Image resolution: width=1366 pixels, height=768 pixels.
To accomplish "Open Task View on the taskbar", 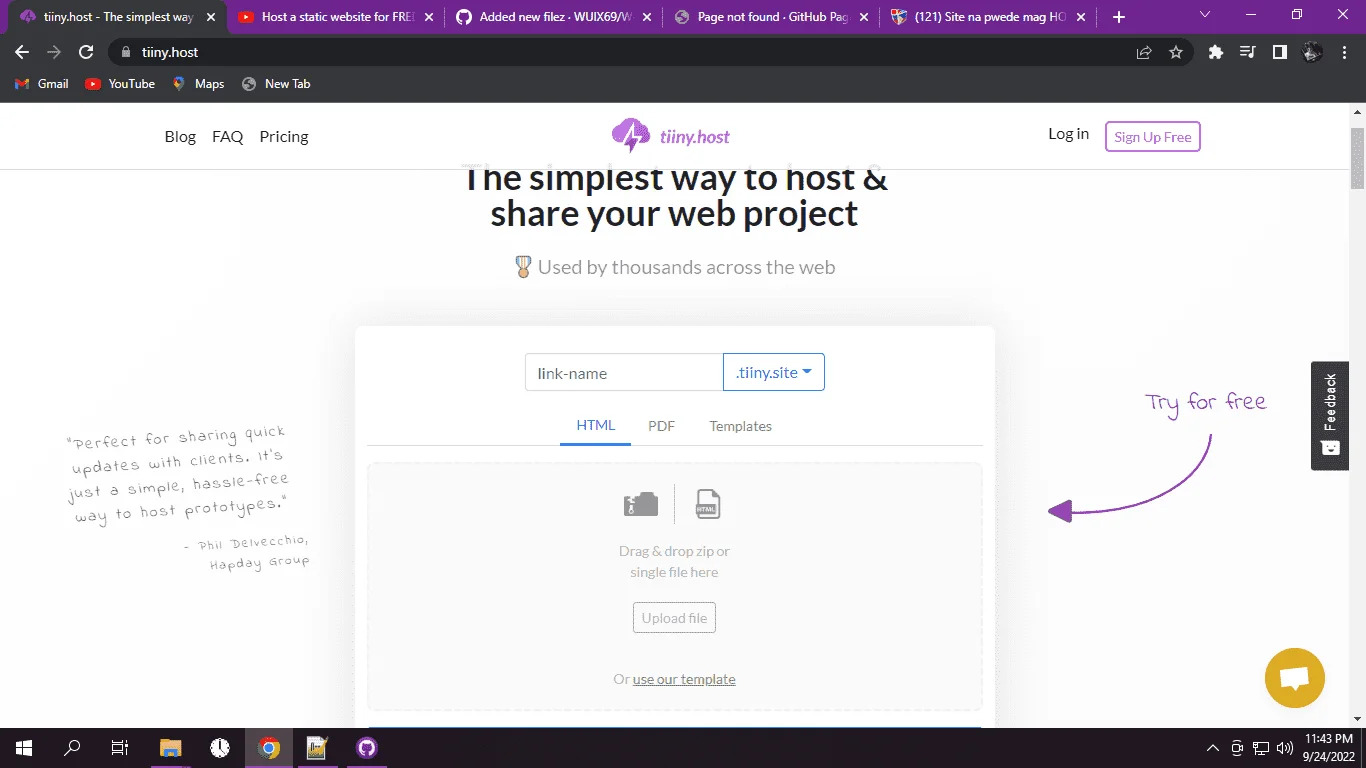I will (x=120, y=748).
